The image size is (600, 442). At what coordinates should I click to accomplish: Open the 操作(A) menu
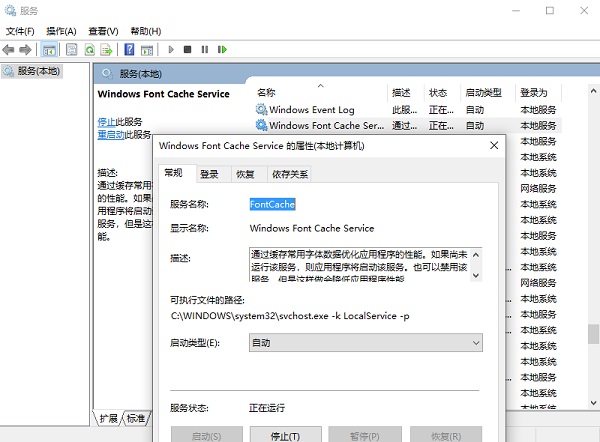[x=61, y=31]
